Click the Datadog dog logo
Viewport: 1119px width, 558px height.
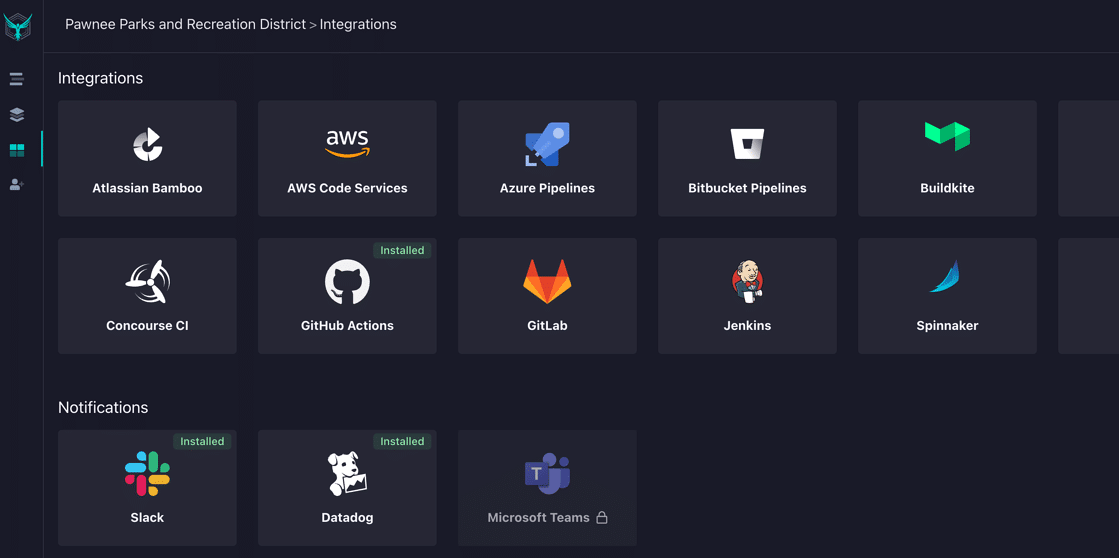(348, 474)
